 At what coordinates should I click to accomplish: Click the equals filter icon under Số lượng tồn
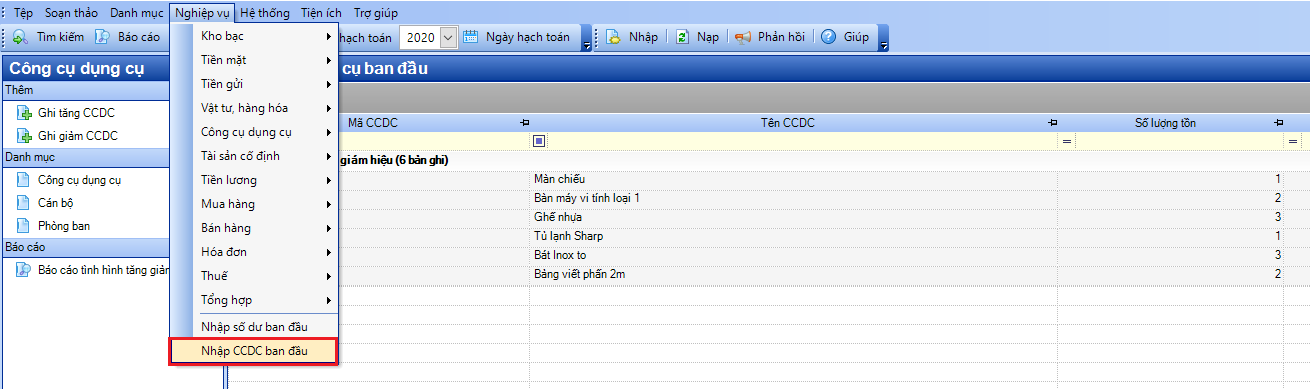(1067, 141)
